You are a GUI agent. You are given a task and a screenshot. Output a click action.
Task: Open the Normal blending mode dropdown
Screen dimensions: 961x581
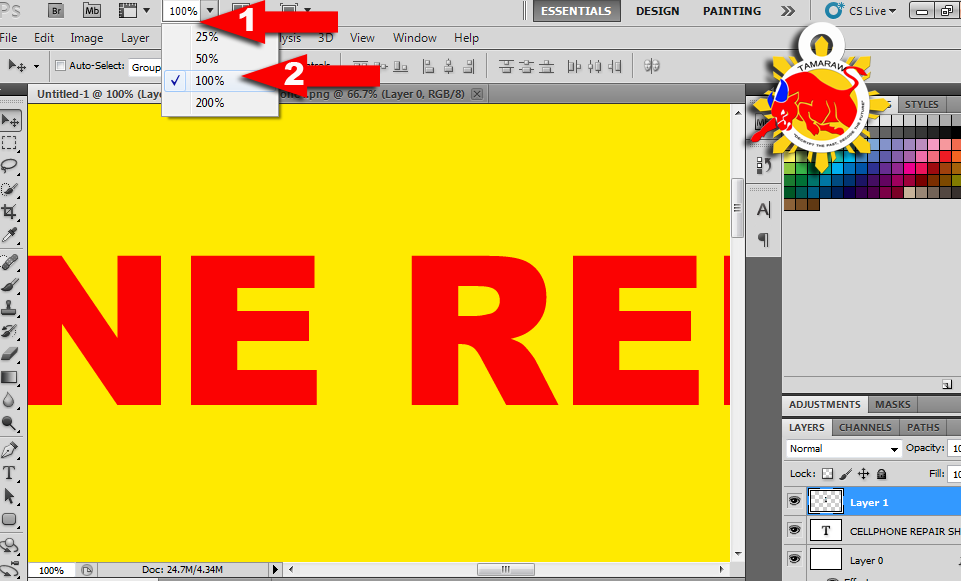(843, 448)
